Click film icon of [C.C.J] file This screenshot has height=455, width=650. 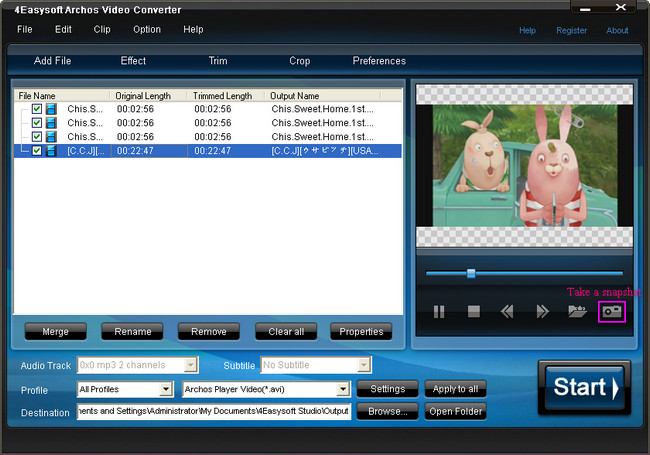[51, 151]
